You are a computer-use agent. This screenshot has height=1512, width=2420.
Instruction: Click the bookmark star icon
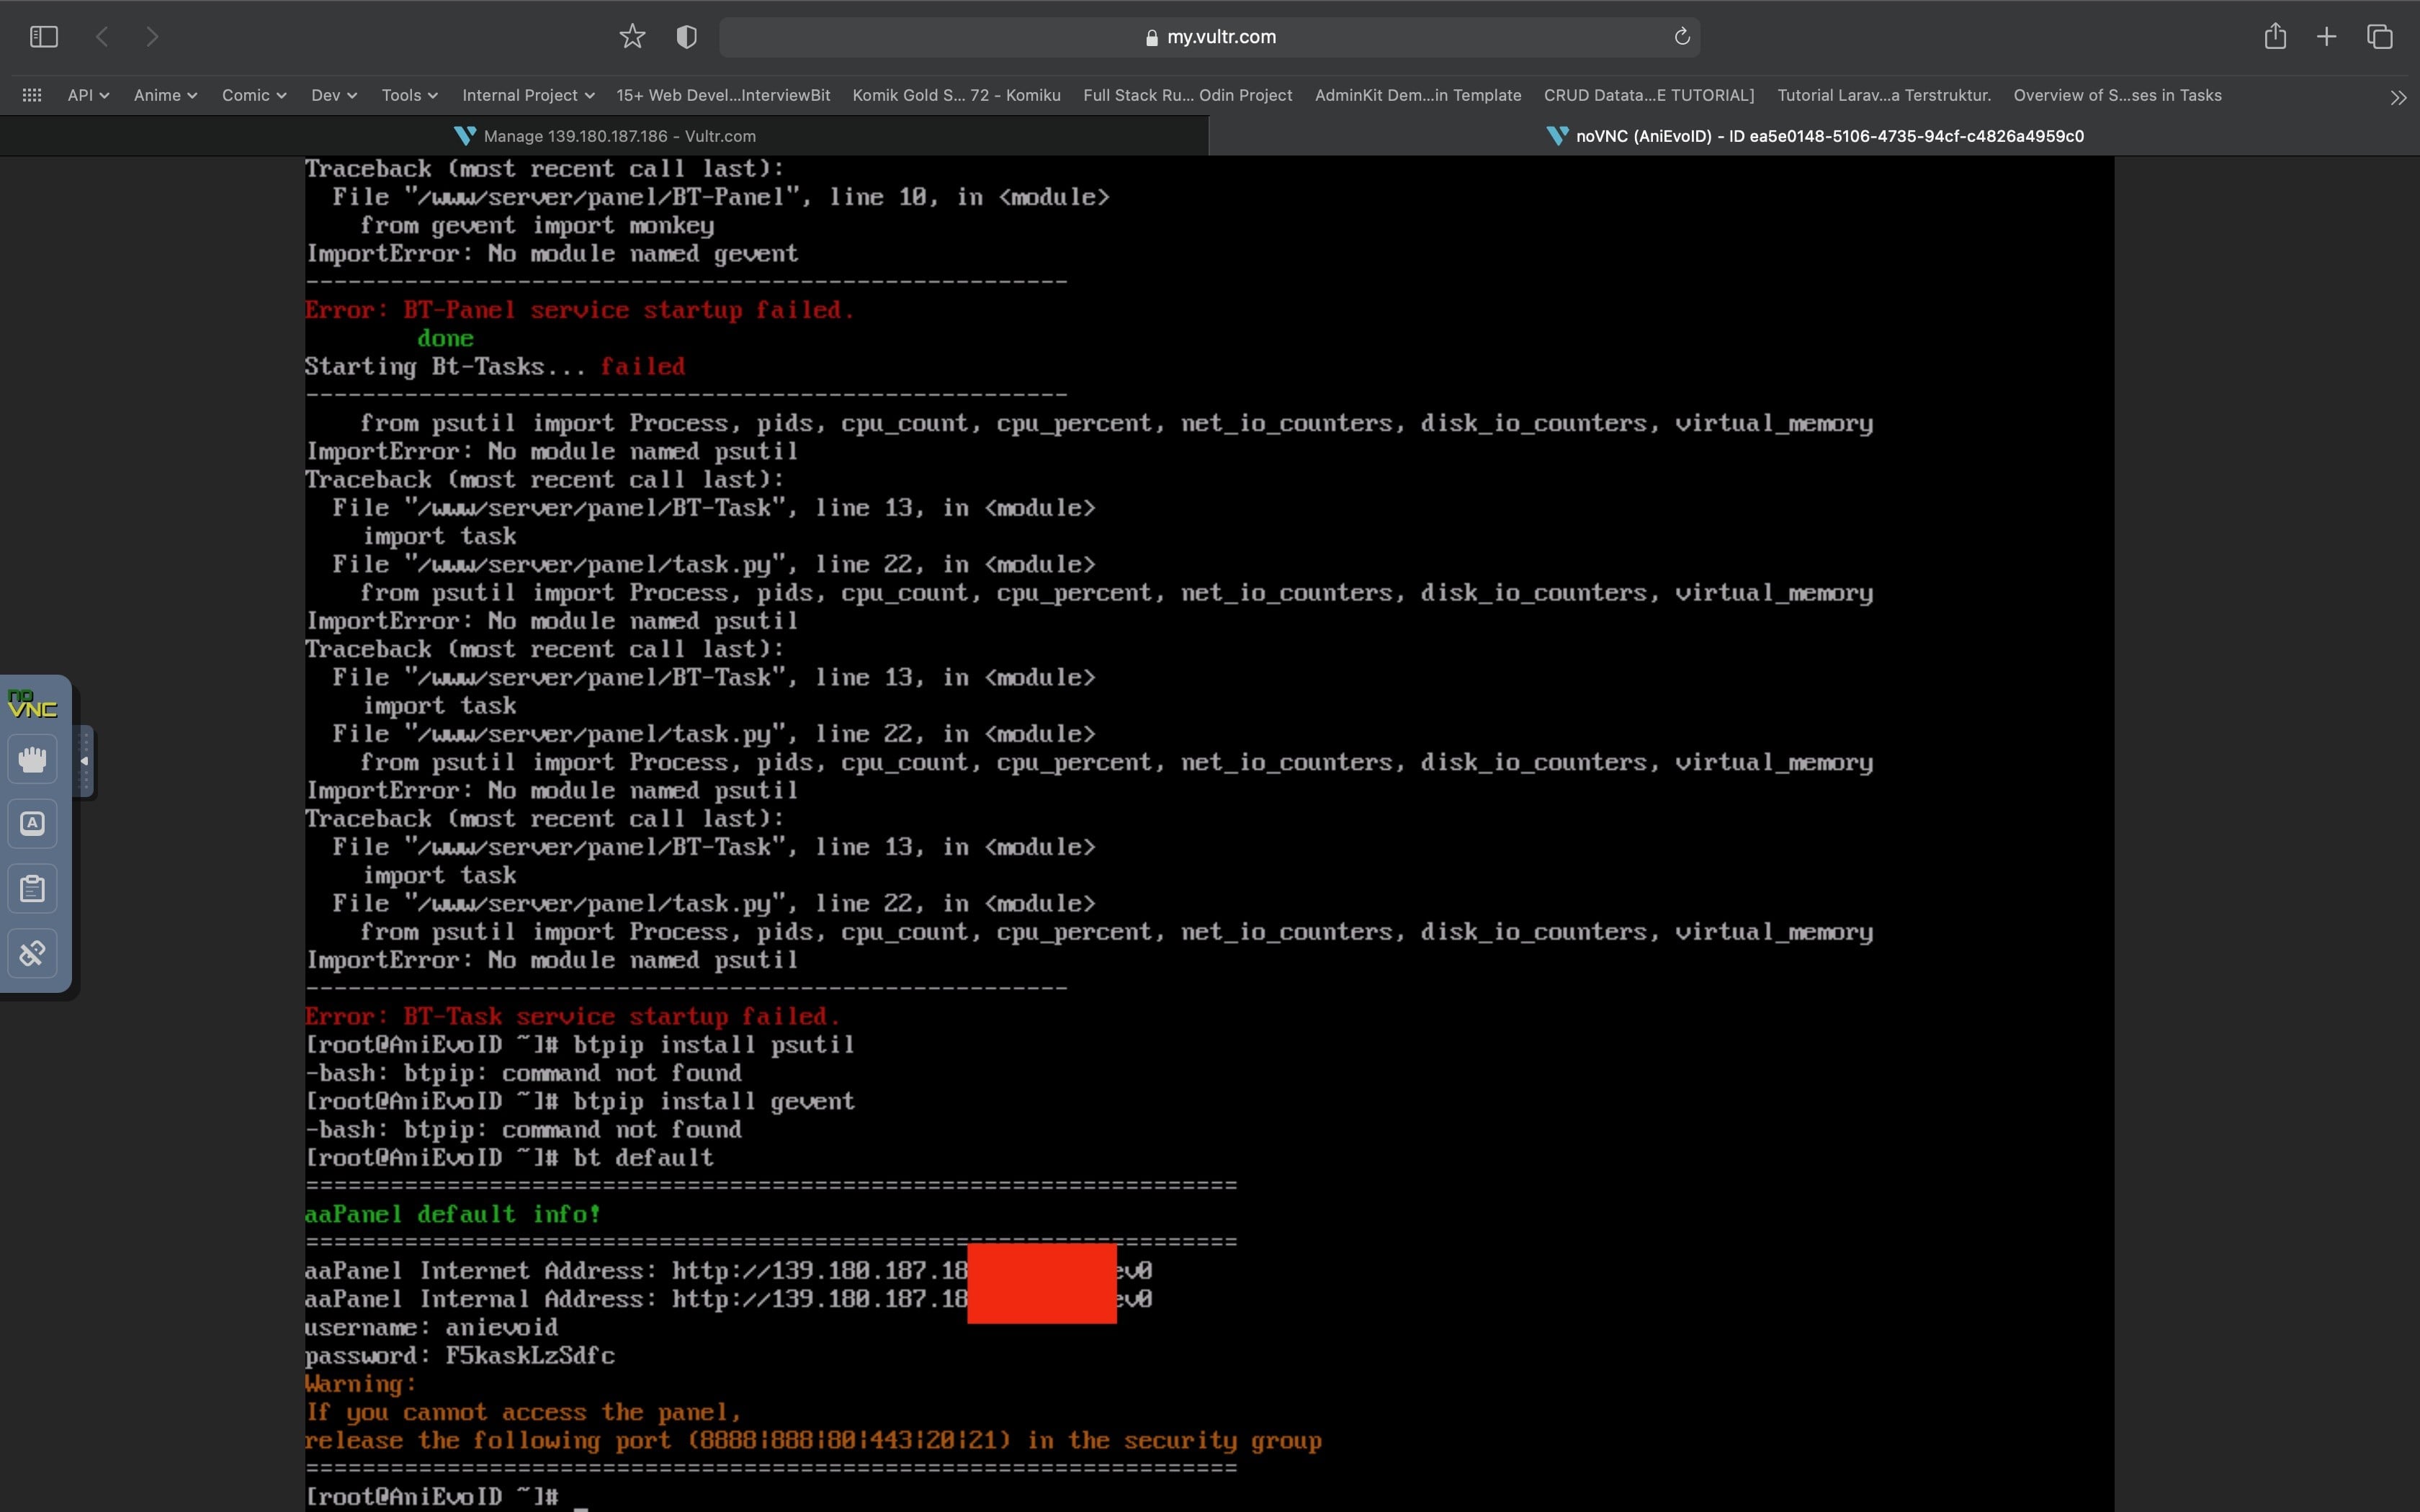point(632,37)
